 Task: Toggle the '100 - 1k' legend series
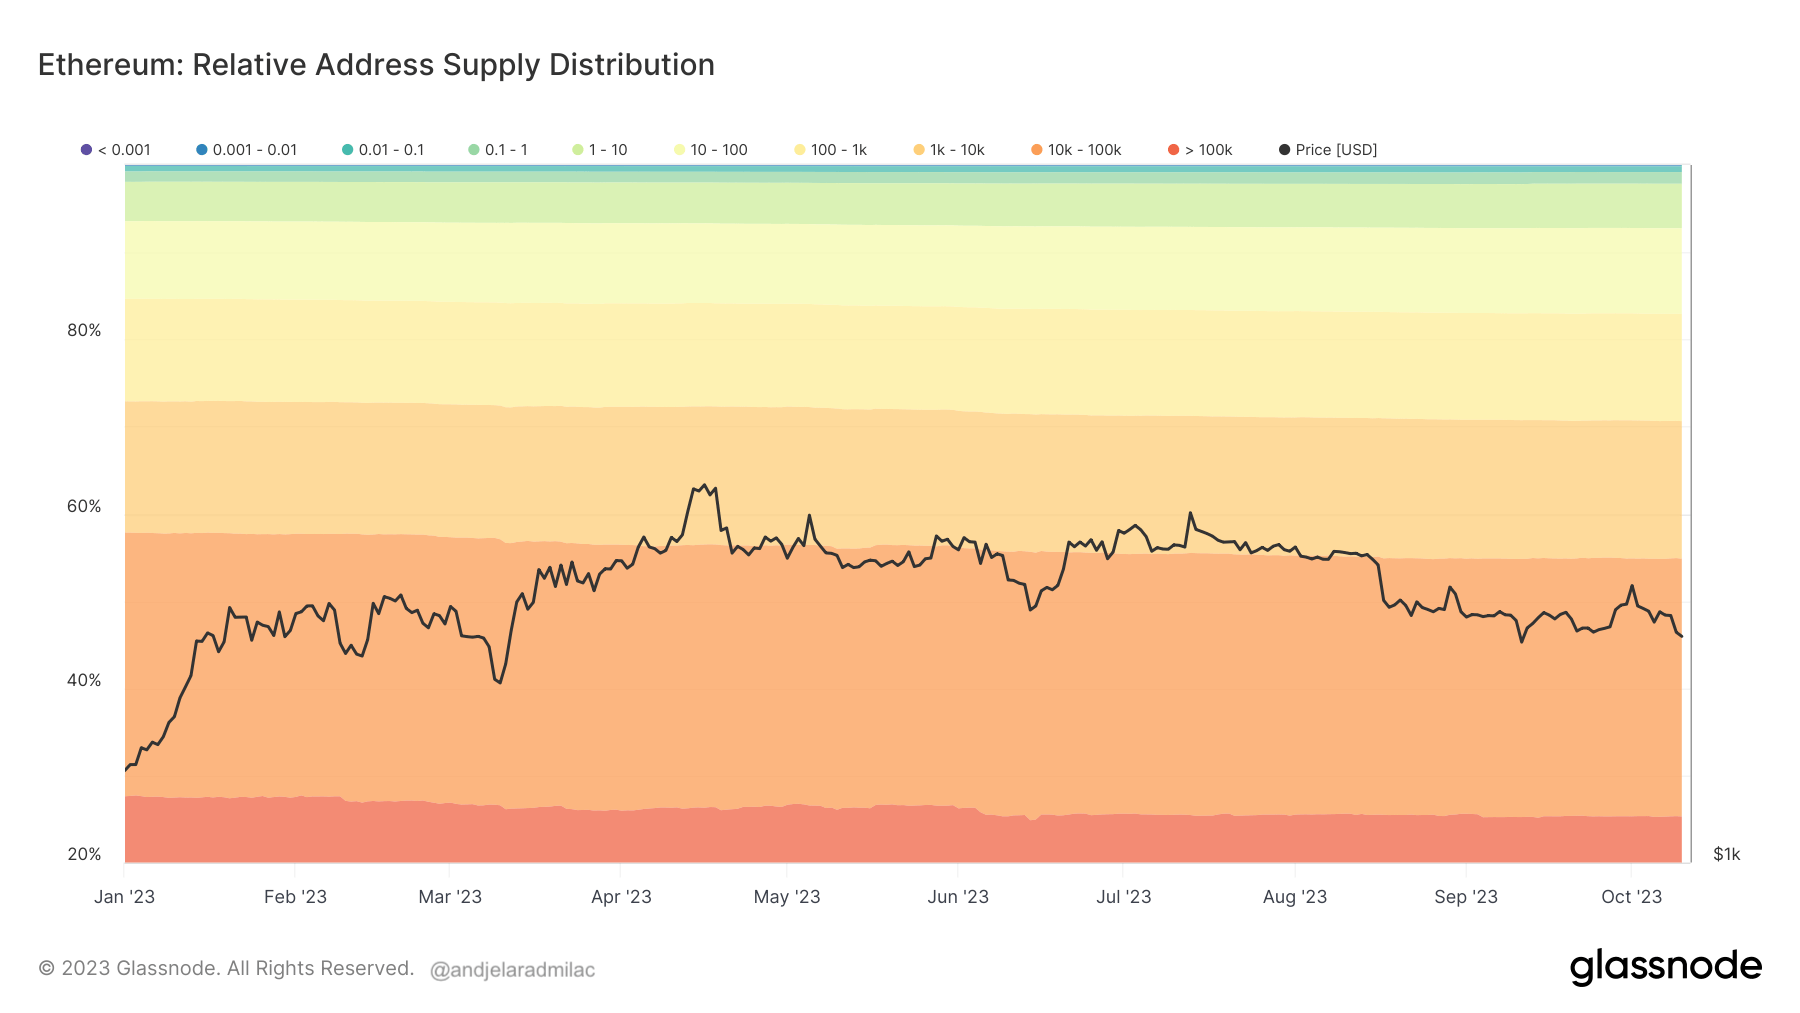tap(831, 150)
